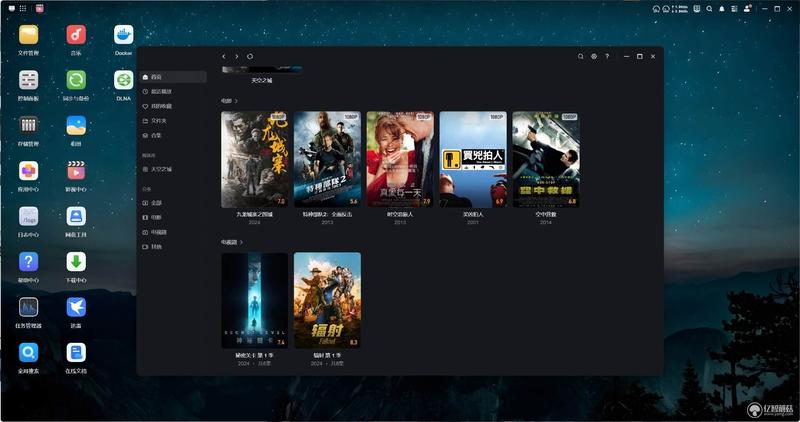Screen dimensions: 800x422
Task: Open the 全局搜索 global search icon
Action: pos(29,353)
